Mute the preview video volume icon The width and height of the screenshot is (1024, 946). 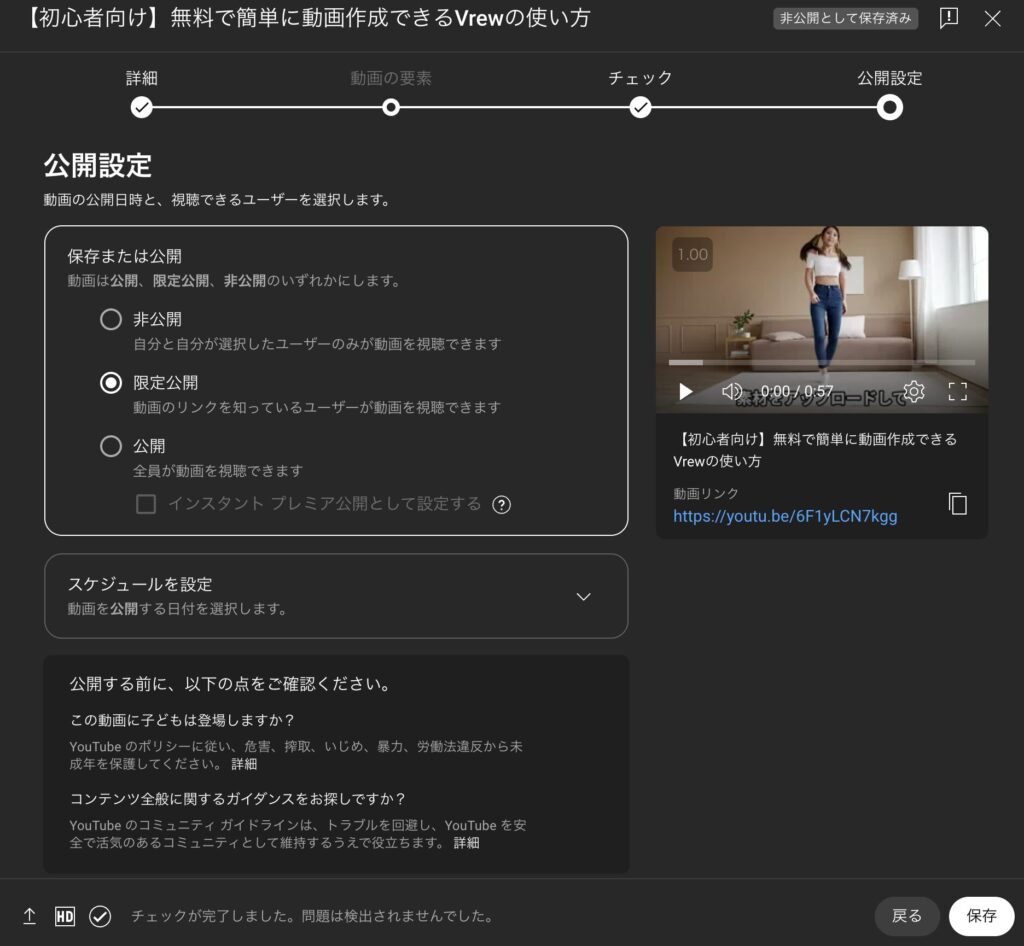pos(731,391)
